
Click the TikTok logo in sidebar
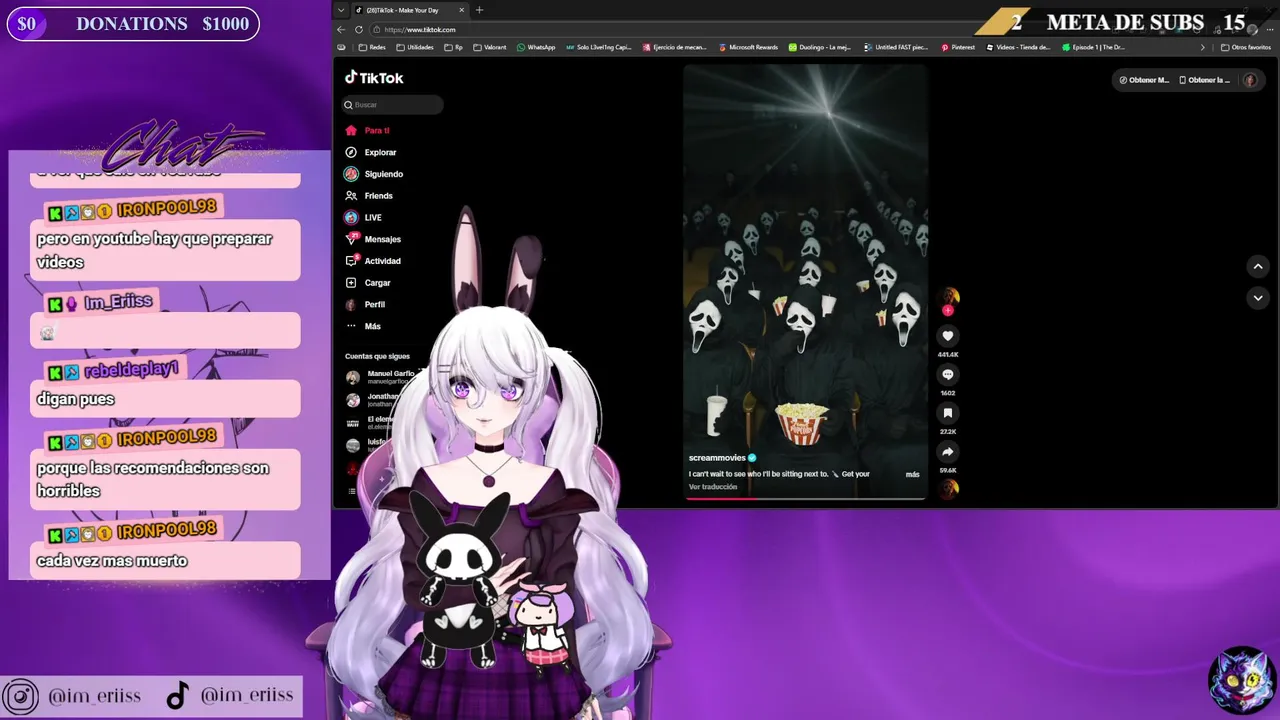pos(374,78)
